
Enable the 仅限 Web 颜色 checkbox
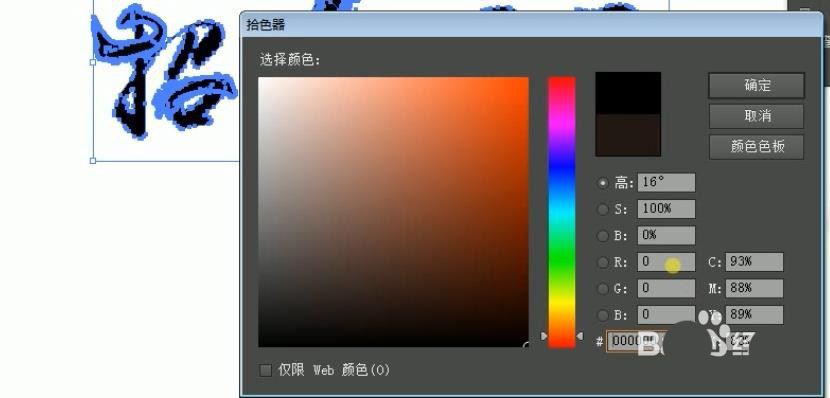click(x=265, y=370)
